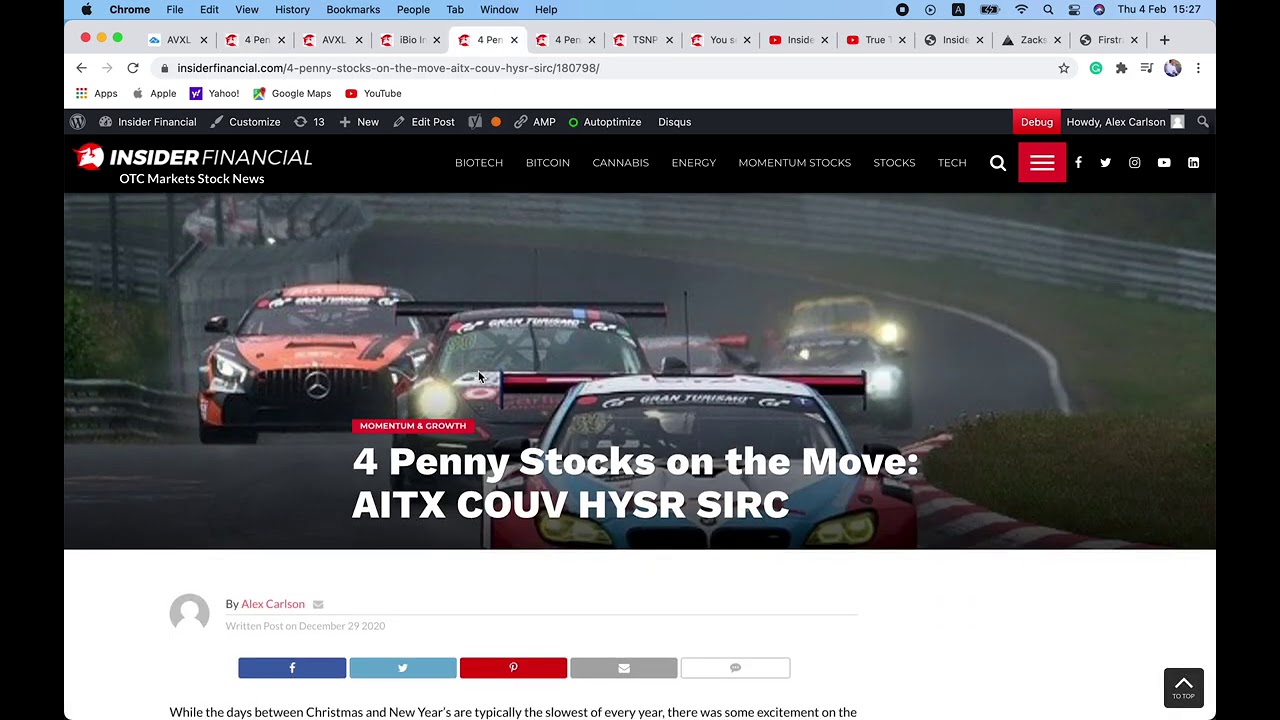Open the Grammarly extension icon
Image resolution: width=1280 pixels, height=720 pixels.
(x=1096, y=68)
